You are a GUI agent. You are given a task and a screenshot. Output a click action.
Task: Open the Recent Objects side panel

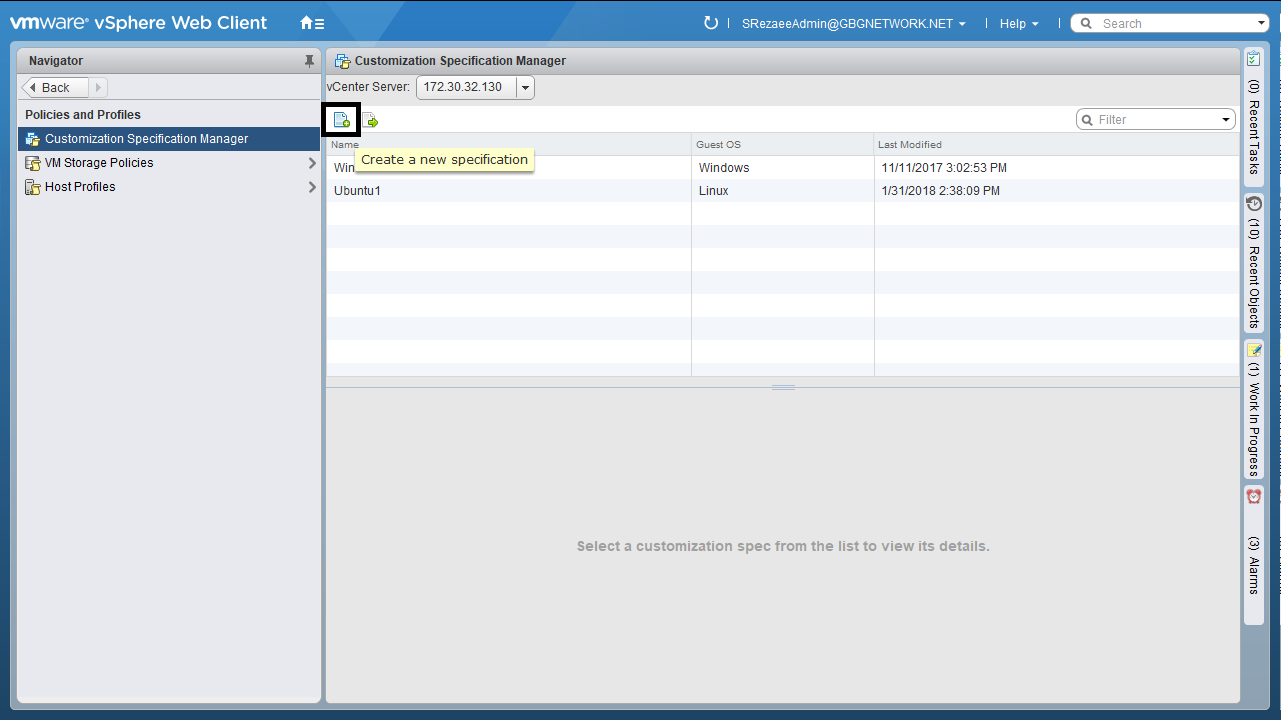(1253, 263)
